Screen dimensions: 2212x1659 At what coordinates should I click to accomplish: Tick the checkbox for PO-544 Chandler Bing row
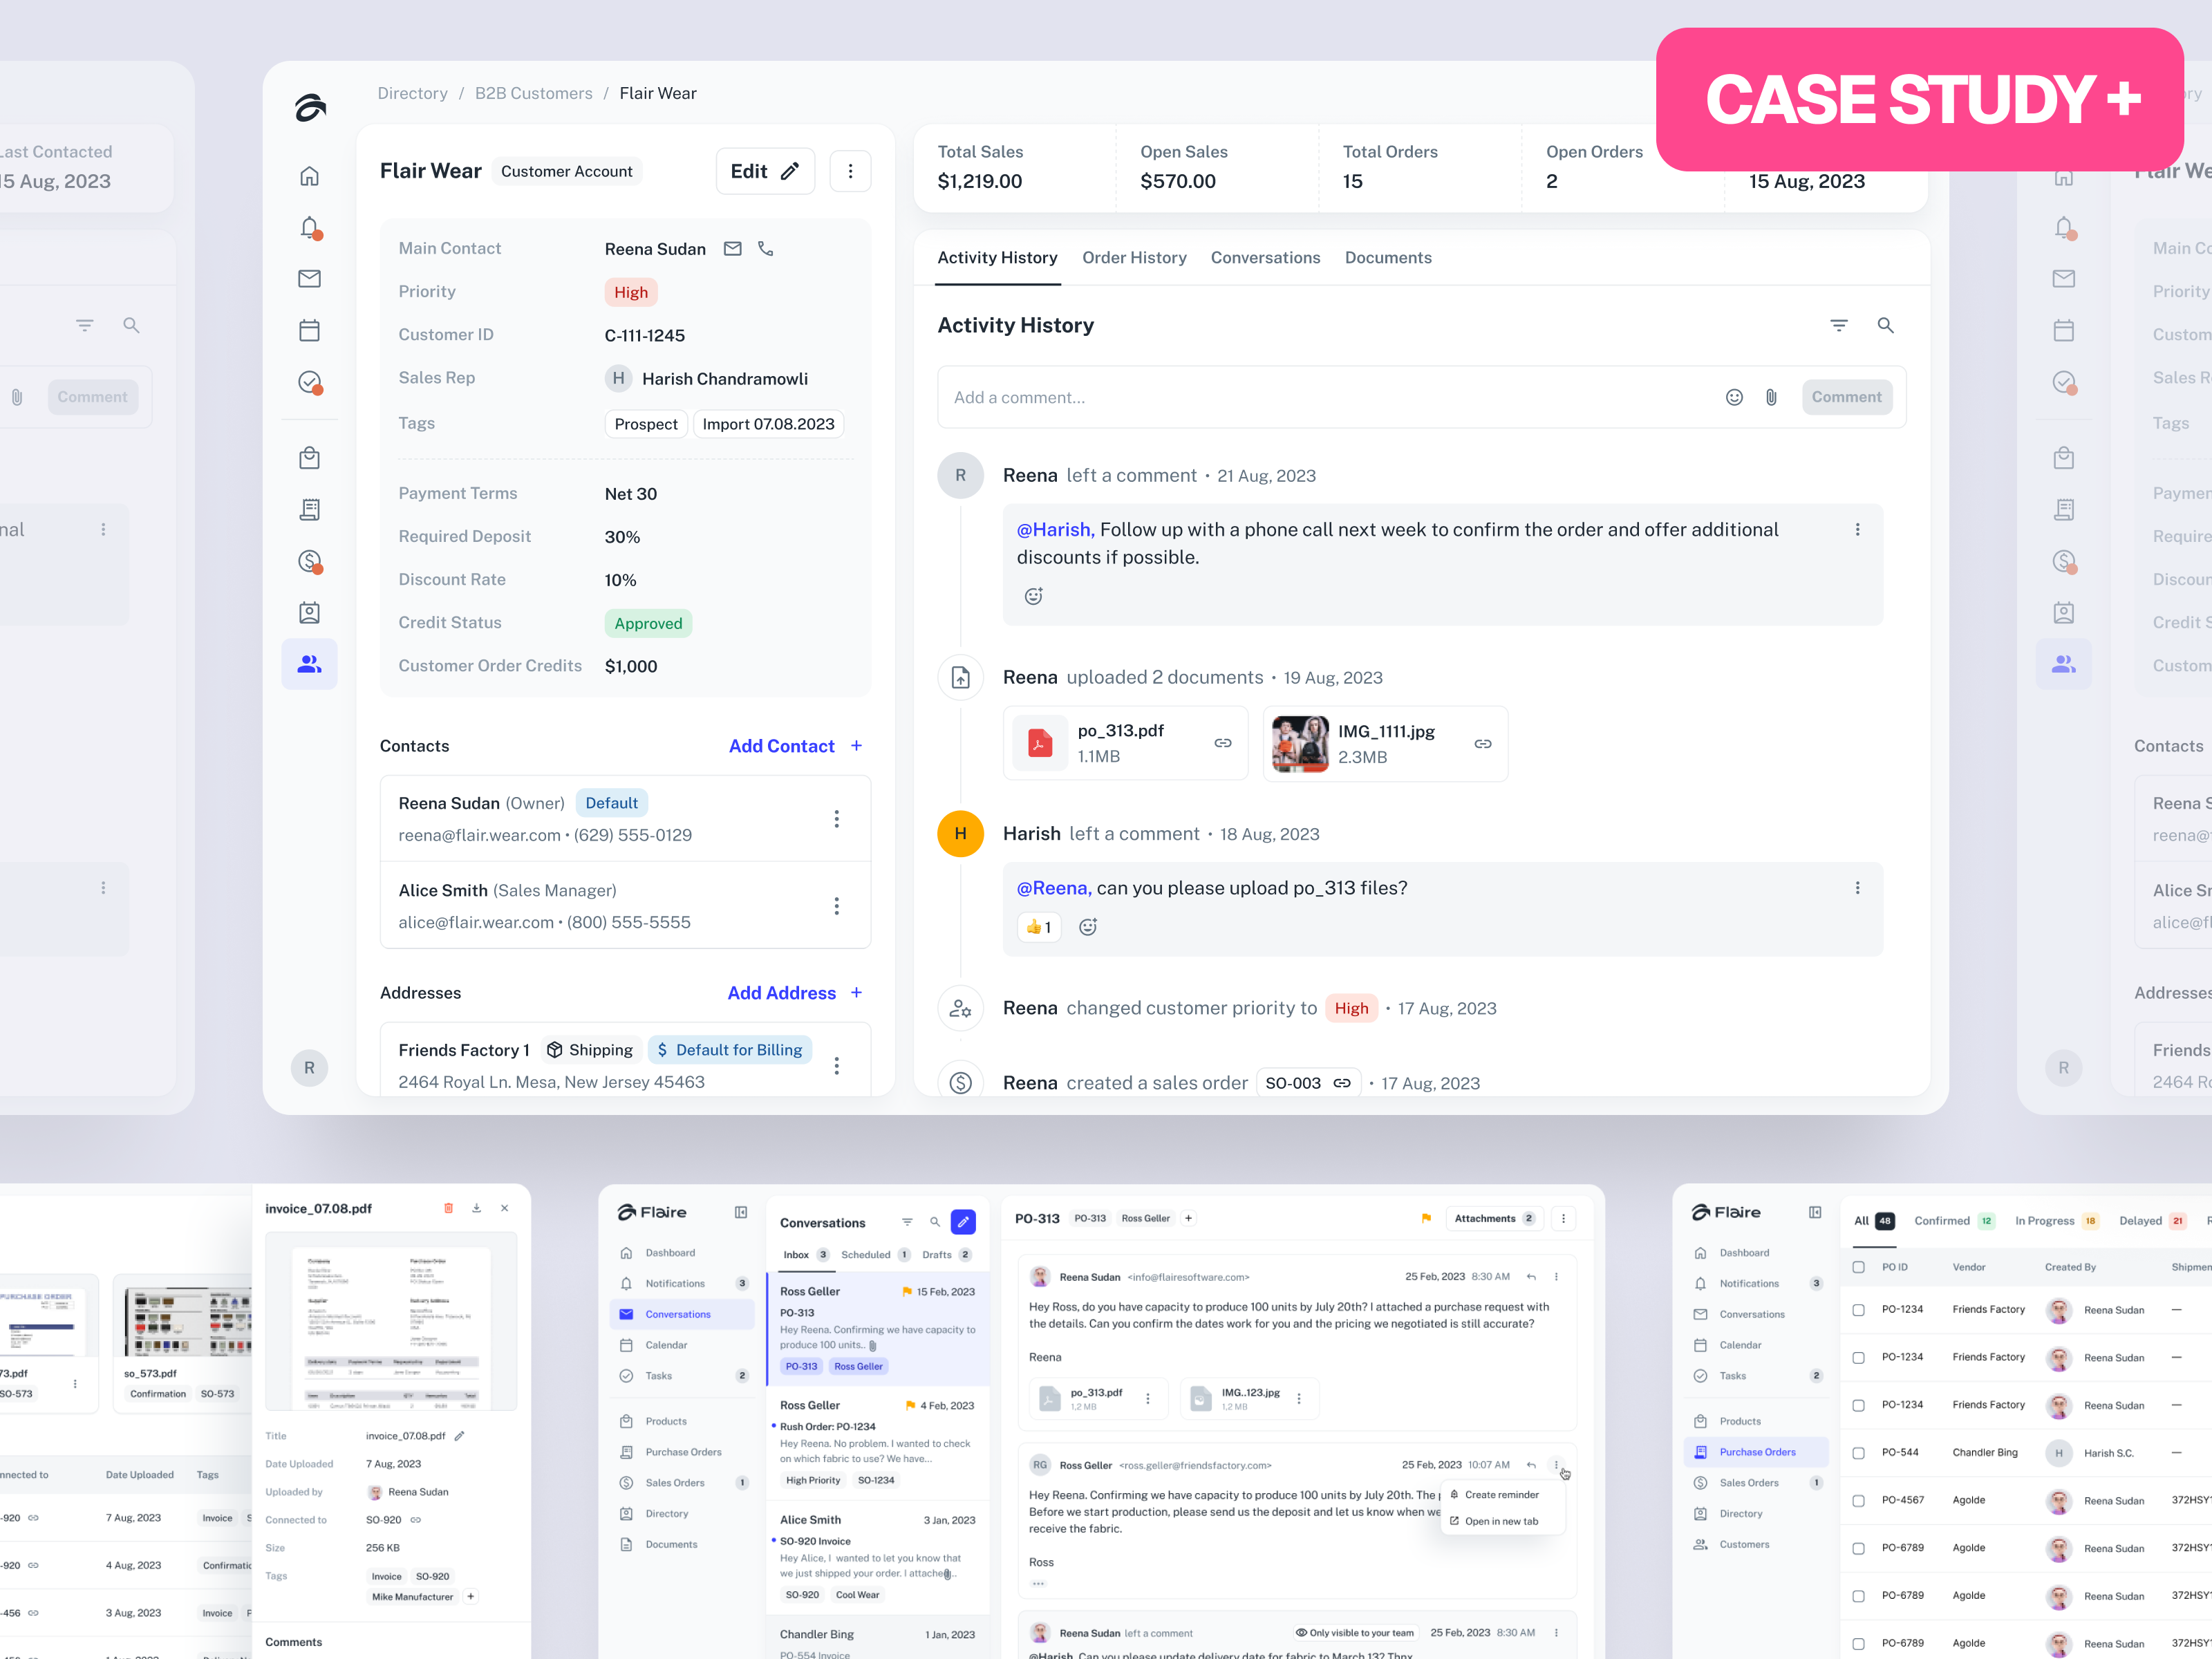tap(1858, 1453)
